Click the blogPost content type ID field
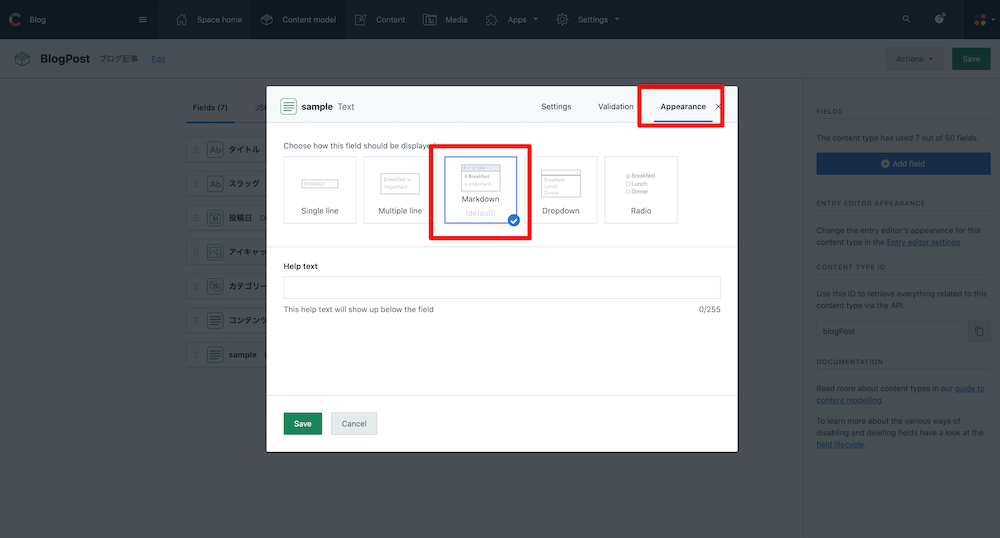 [x=892, y=331]
